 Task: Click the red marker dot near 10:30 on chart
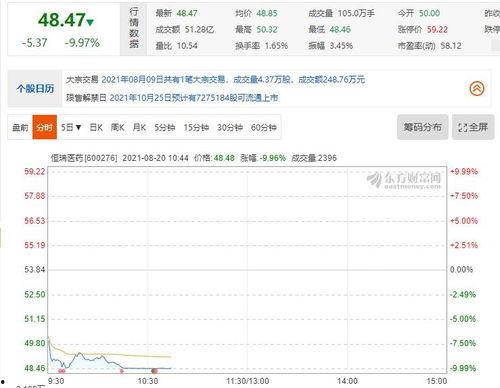tap(154, 371)
